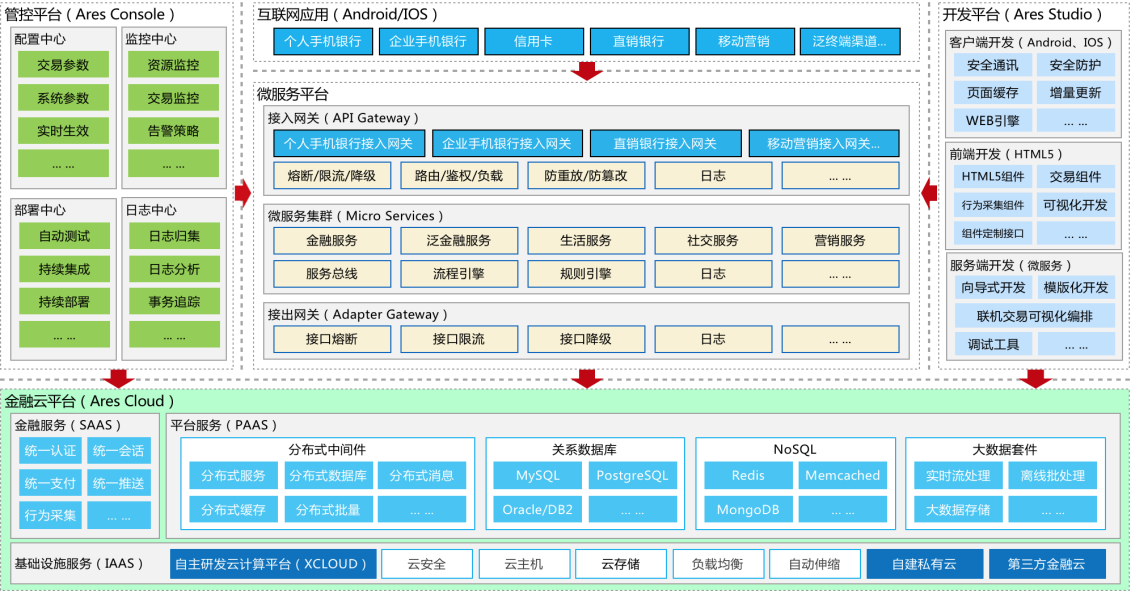This screenshot has width=1131, height=591.
Task: Select 日志 in the API Gateway section
Action: tap(713, 175)
